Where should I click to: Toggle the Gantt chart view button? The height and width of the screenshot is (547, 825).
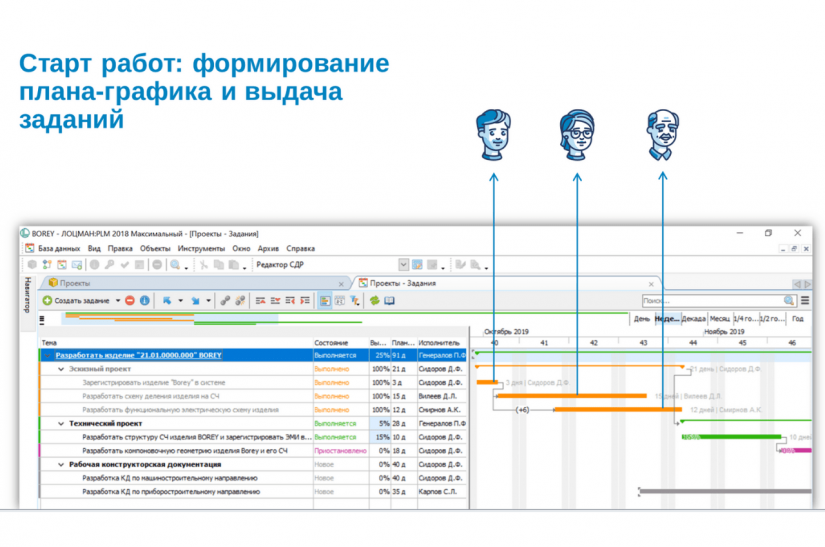point(325,300)
